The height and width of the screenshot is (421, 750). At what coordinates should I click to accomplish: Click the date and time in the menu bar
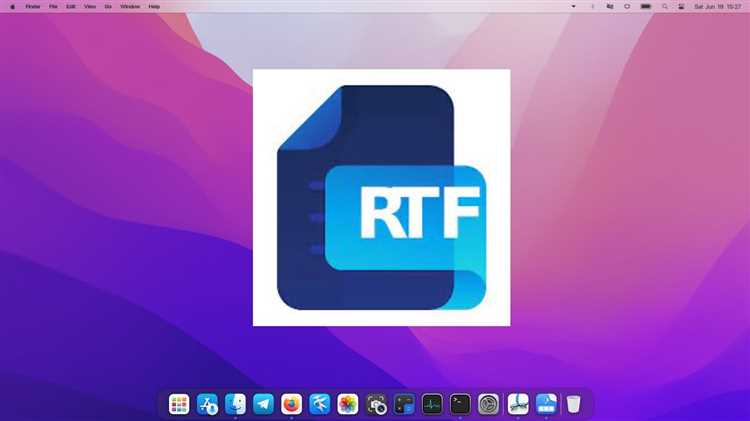coord(717,7)
